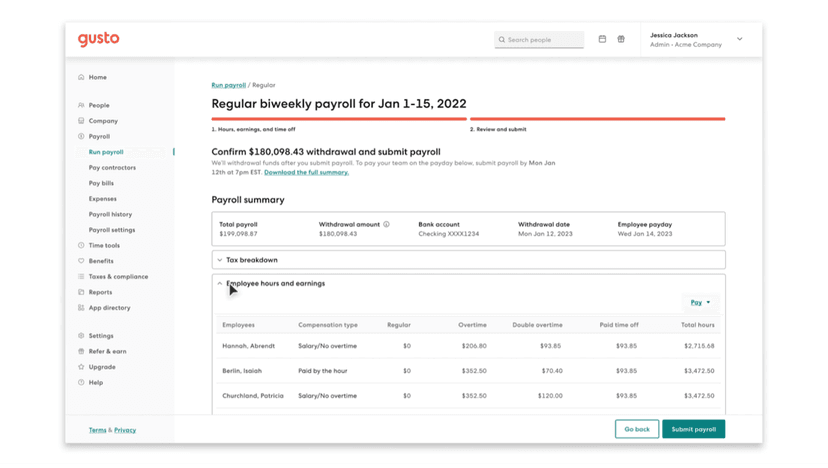Open the Help section
Image resolution: width=828 pixels, height=468 pixels.
click(x=95, y=383)
